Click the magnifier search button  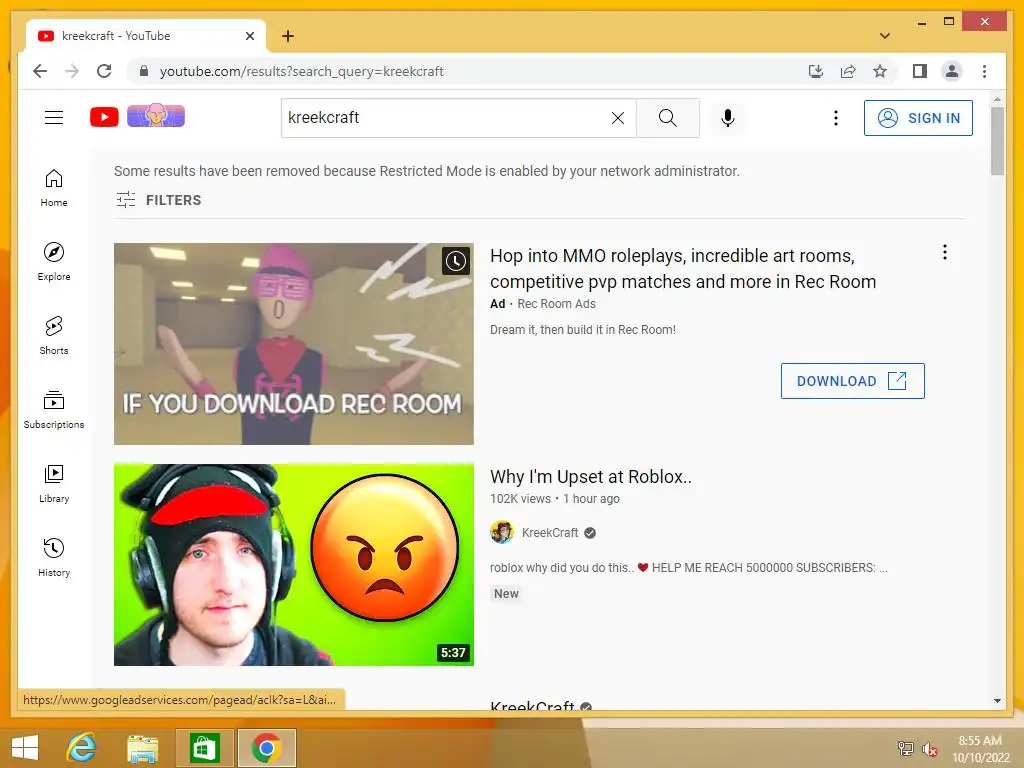click(667, 118)
